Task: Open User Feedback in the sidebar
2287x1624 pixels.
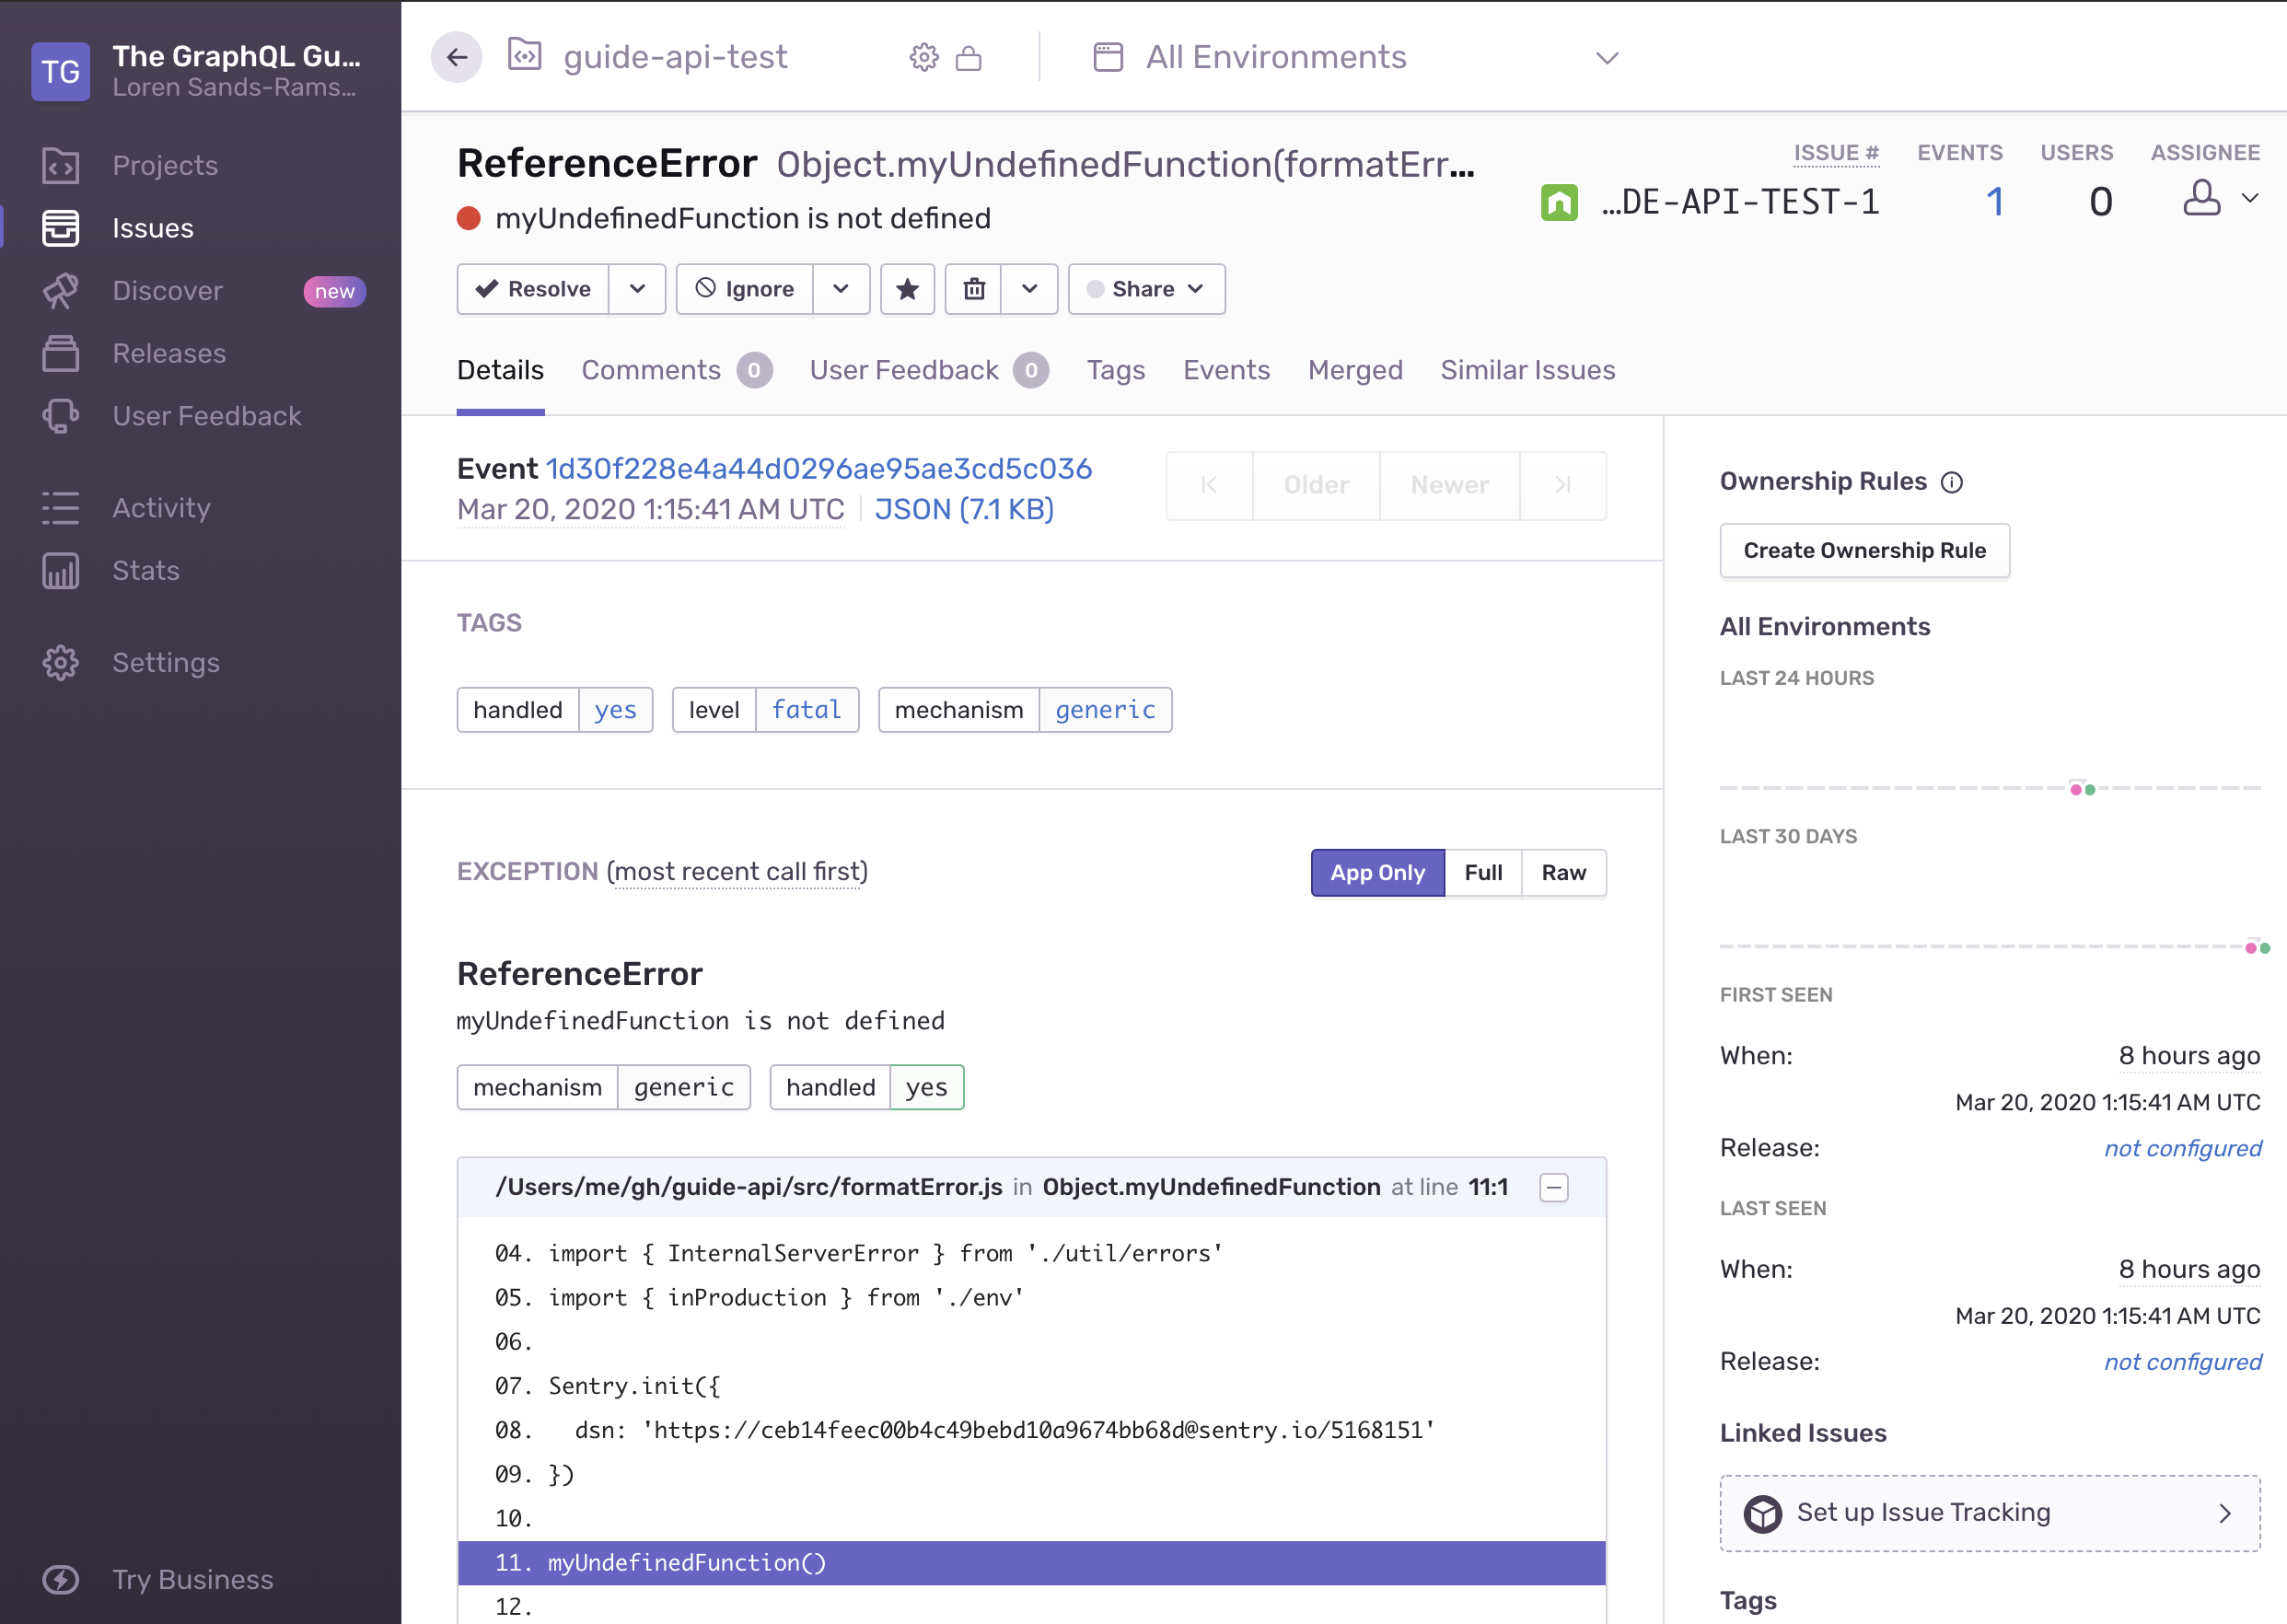Action: pos(206,416)
